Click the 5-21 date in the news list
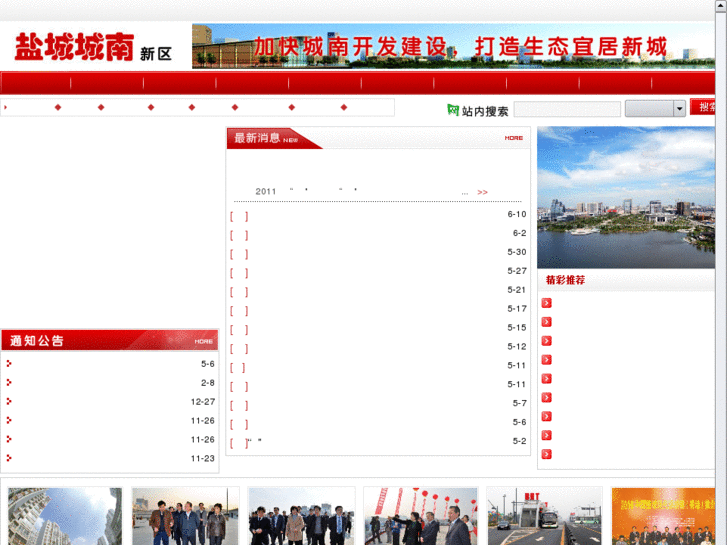 517,290
